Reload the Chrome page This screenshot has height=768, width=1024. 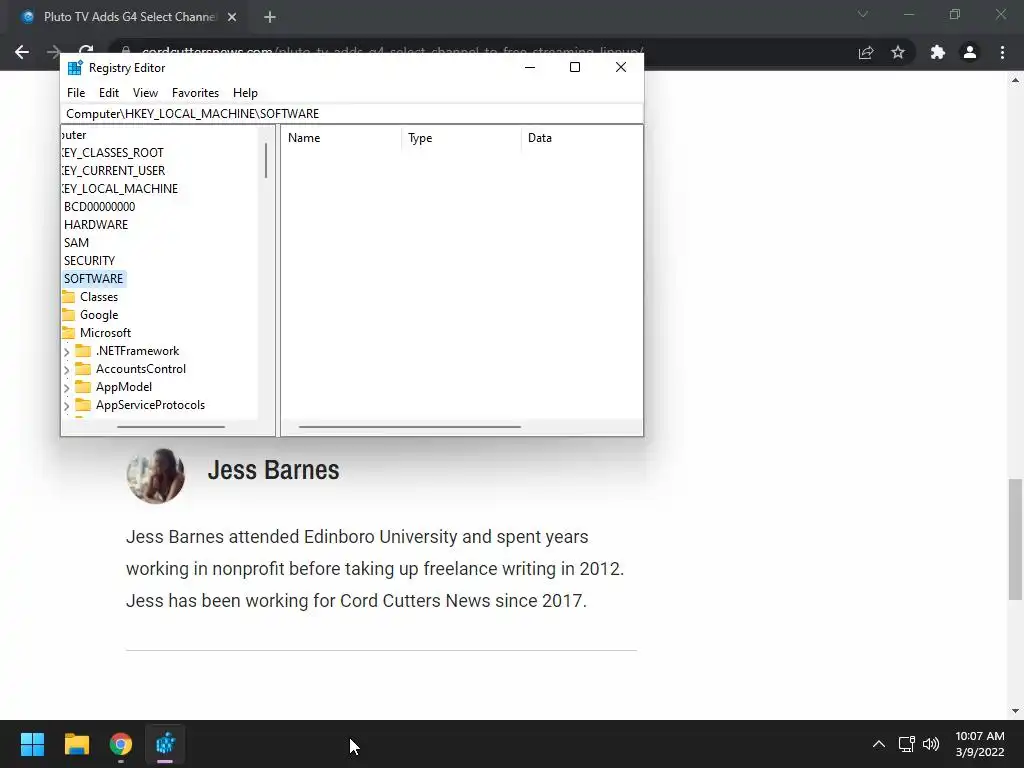[x=86, y=52]
